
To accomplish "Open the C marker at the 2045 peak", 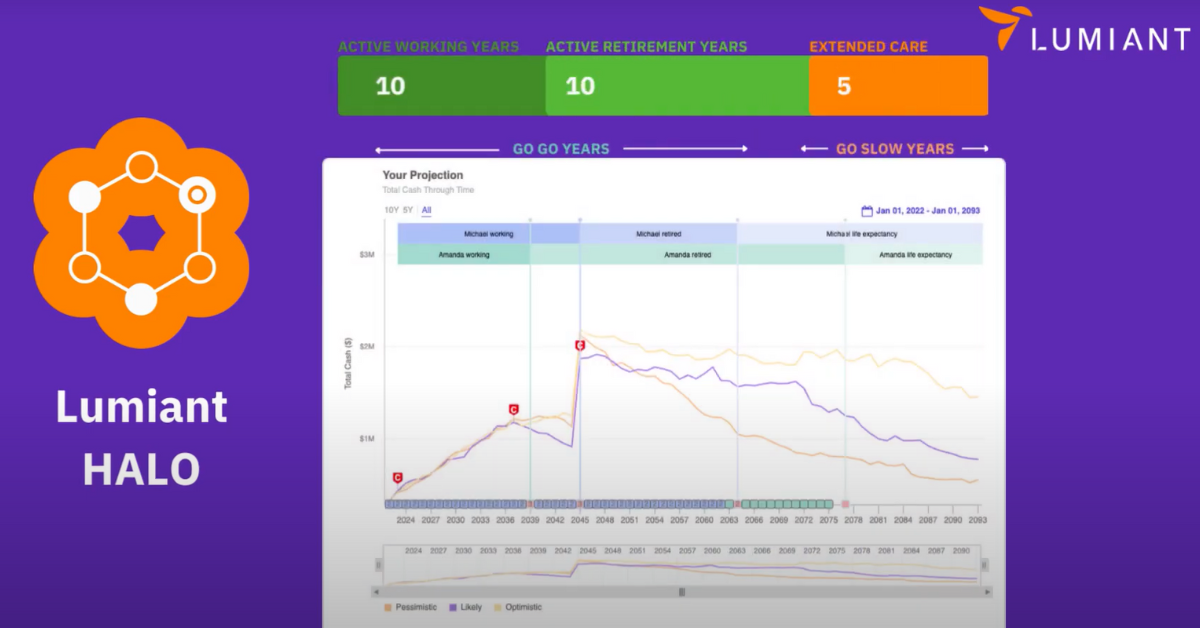I will click(x=580, y=343).
